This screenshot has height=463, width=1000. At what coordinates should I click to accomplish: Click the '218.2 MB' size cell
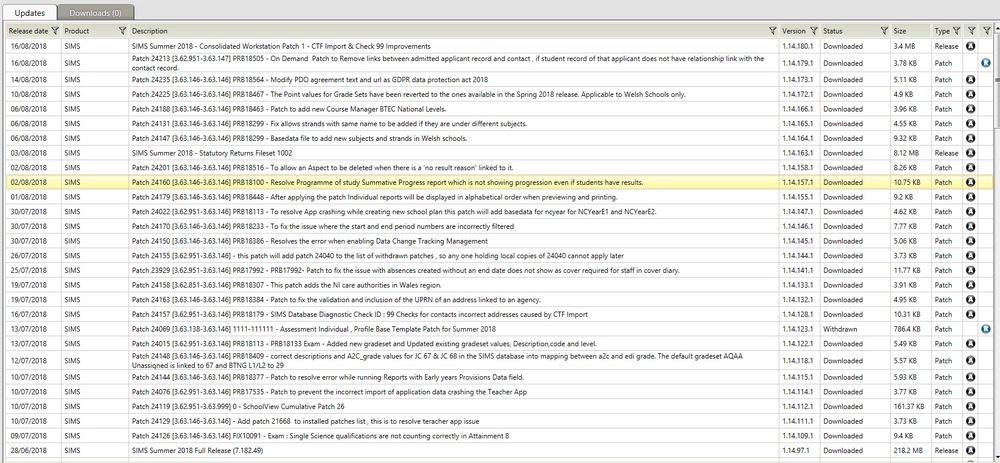tap(909, 450)
